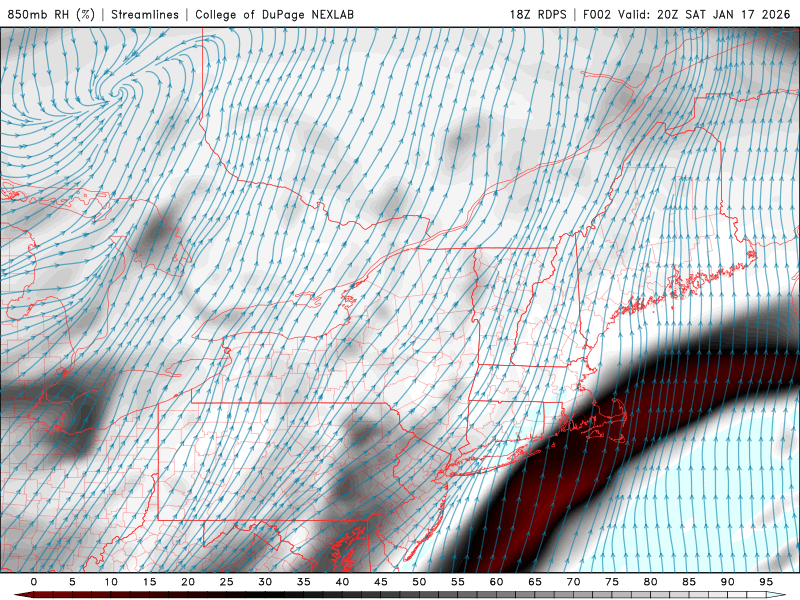This screenshot has height=600, width=800.
Task: Click the colorbar label "45"
Action: pyautogui.click(x=381, y=582)
